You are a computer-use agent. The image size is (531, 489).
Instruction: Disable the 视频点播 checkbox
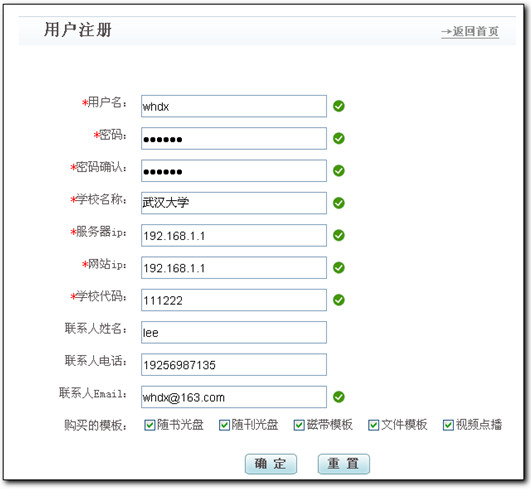(448, 425)
